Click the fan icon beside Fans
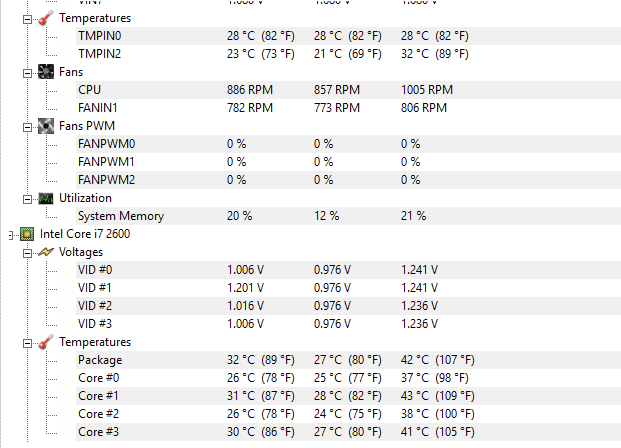Viewport: 621px width, 448px height. point(46,72)
